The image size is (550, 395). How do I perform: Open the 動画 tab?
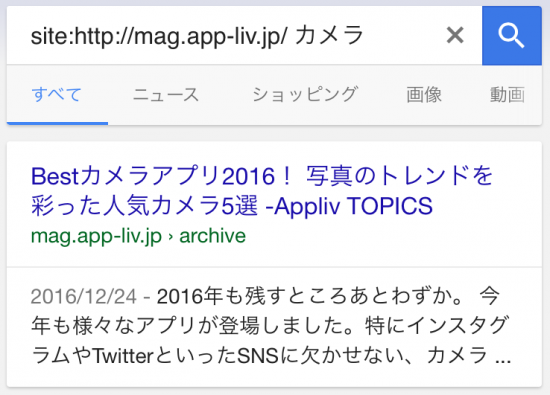pos(508,95)
